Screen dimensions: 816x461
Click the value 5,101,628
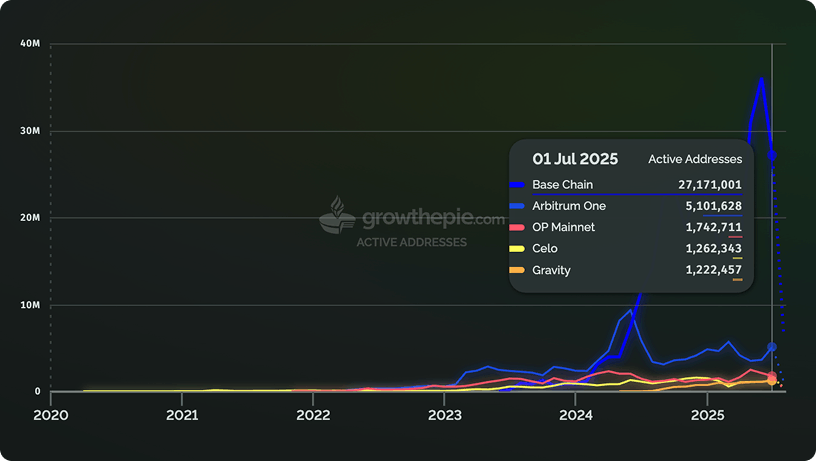[713, 206]
